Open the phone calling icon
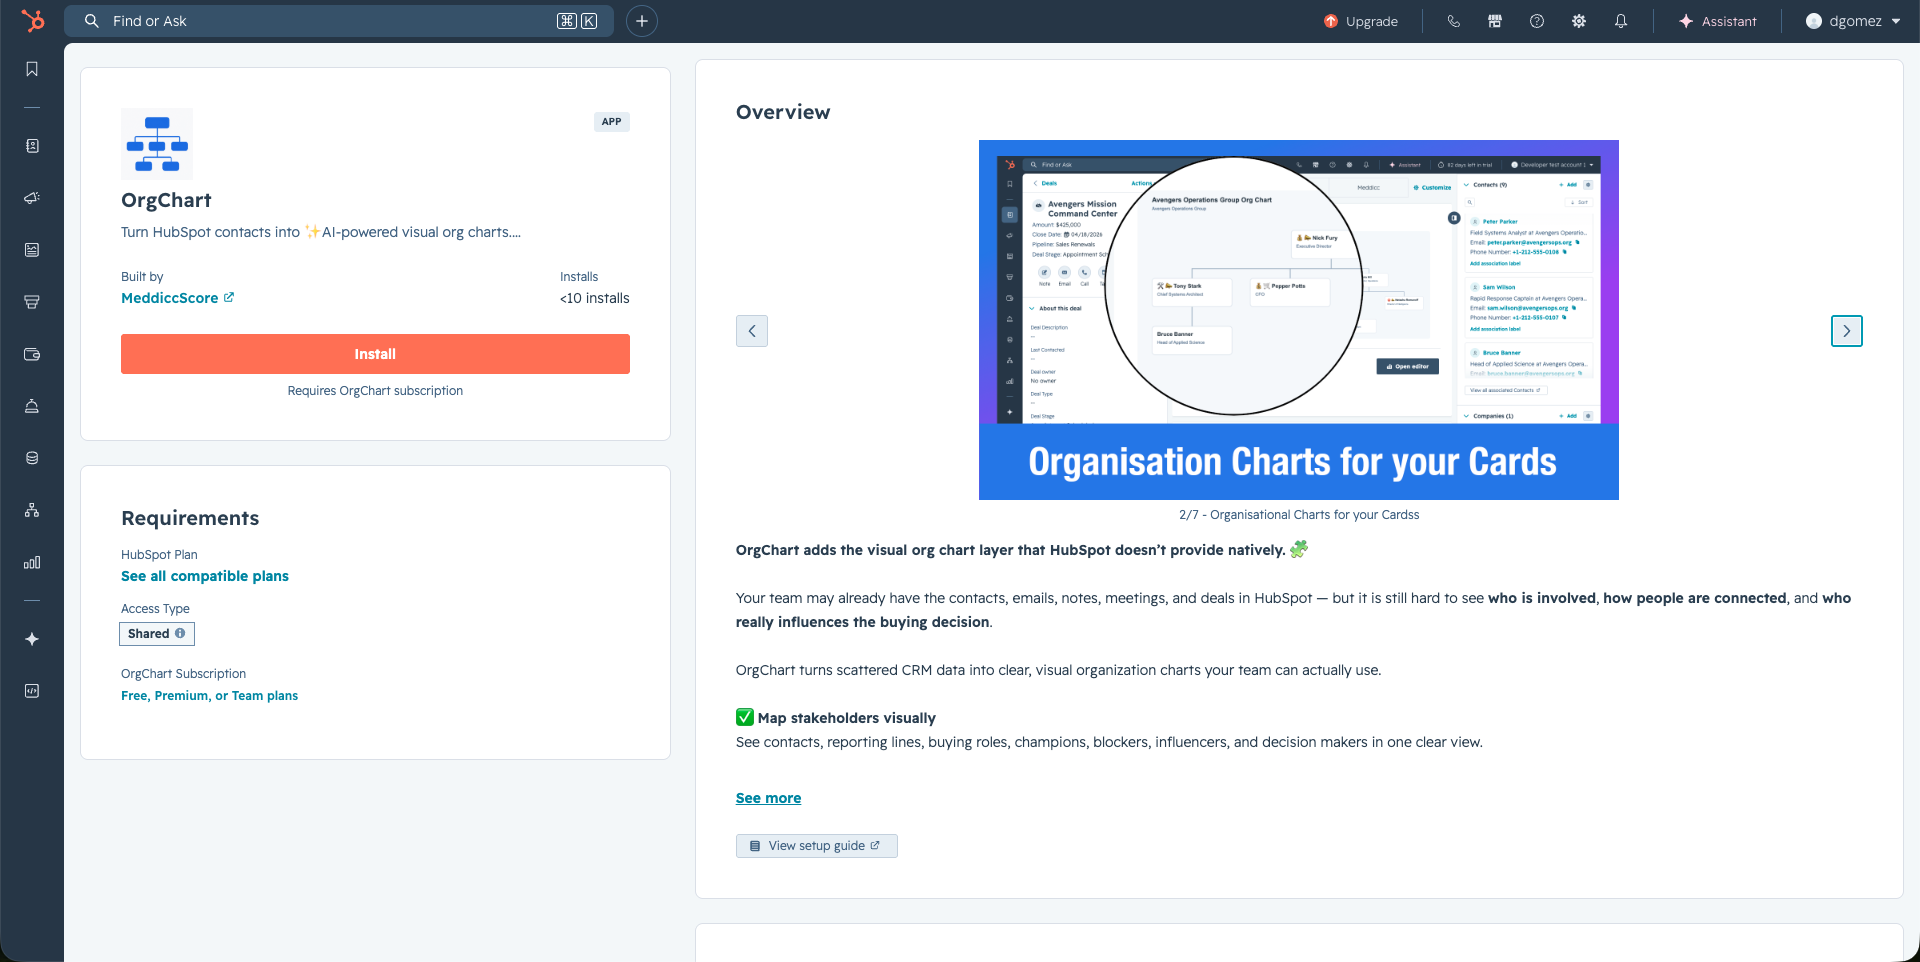 click(x=1454, y=21)
